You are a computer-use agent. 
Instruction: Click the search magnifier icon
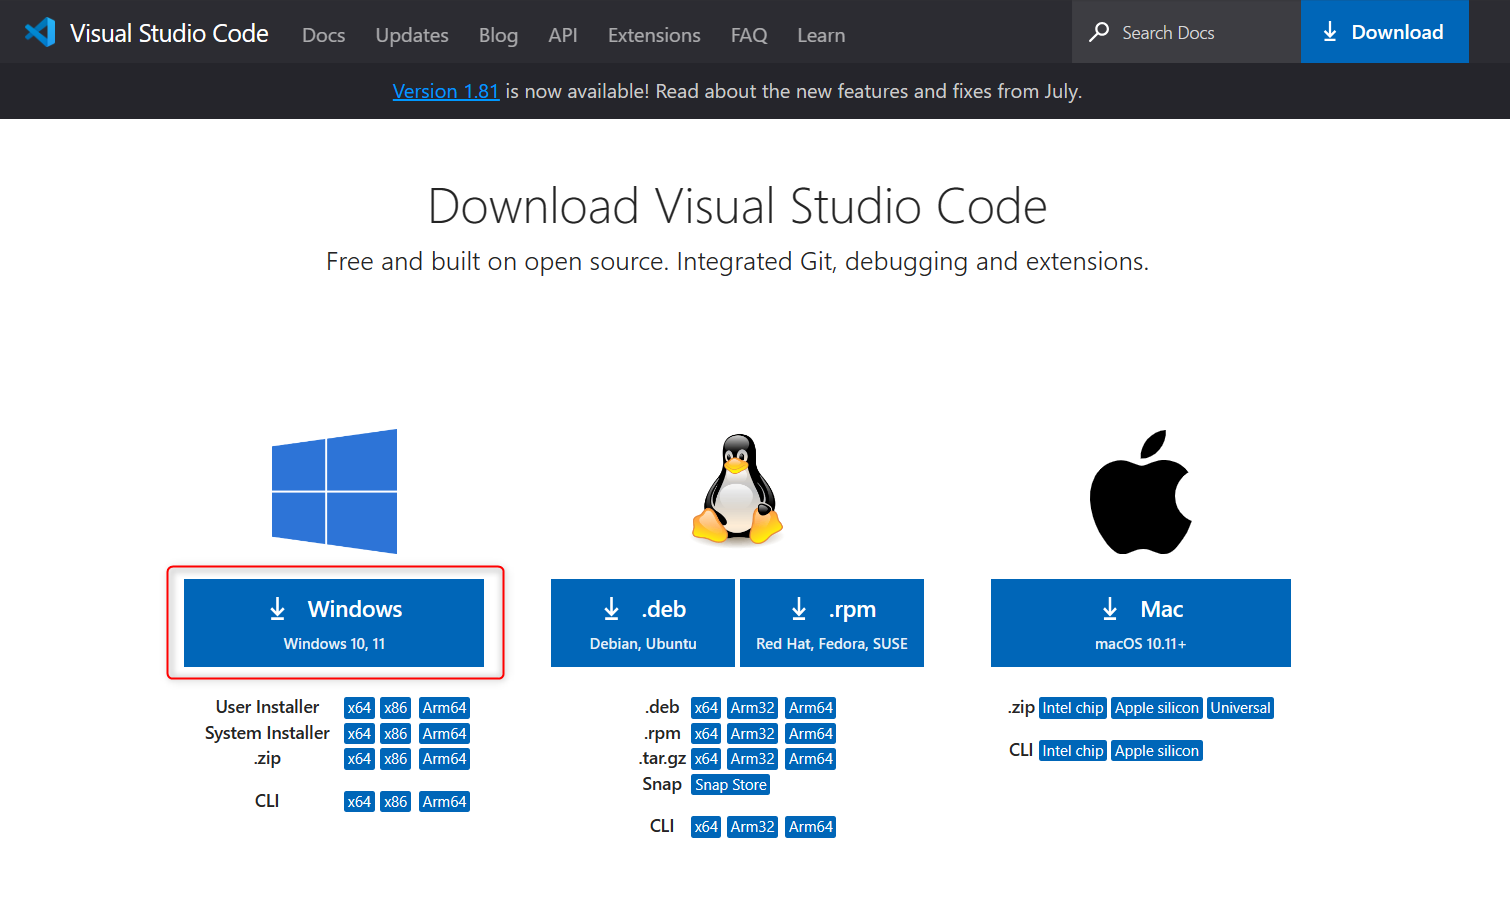pyautogui.click(x=1099, y=32)
